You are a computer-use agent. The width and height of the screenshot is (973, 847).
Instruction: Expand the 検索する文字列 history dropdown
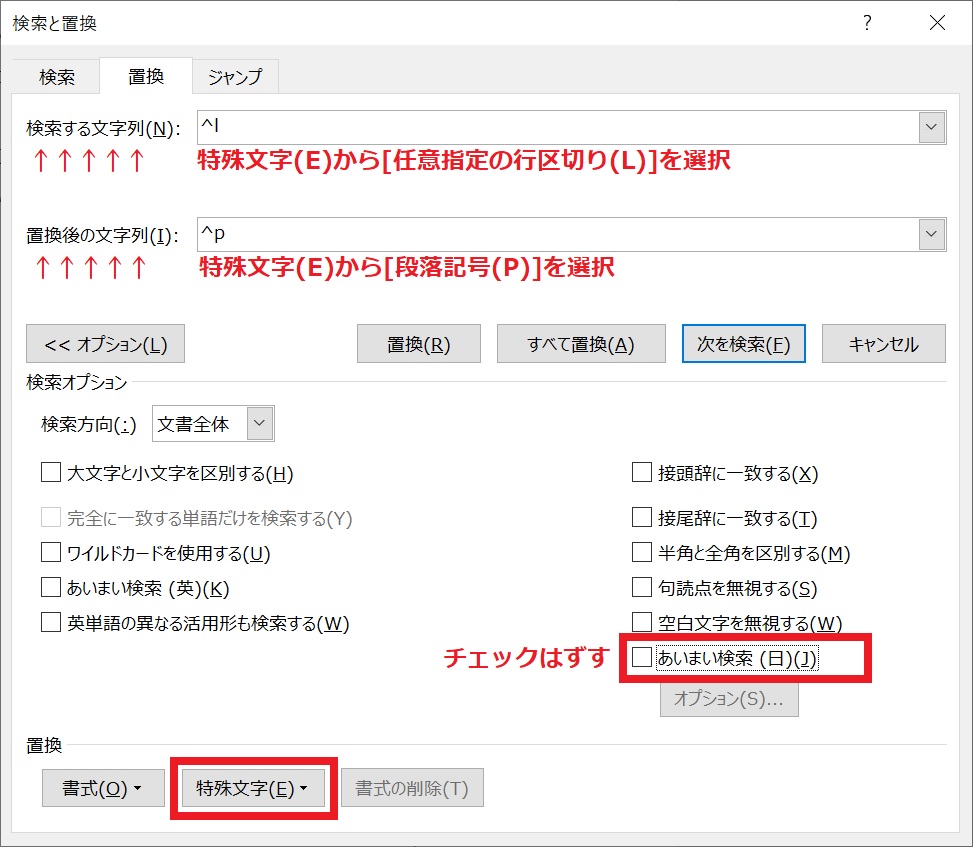(932, 127)
